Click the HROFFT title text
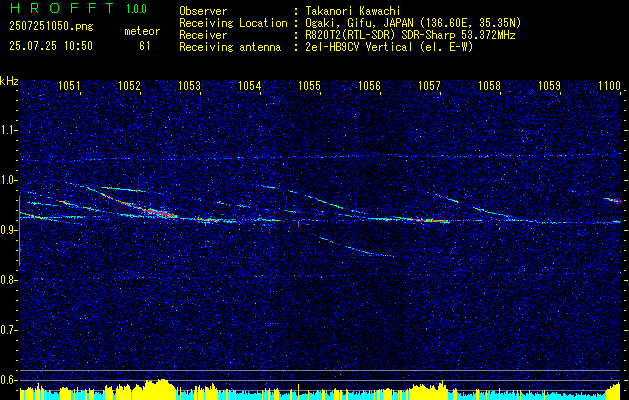The image size is (629, 400). coord(61,8)
